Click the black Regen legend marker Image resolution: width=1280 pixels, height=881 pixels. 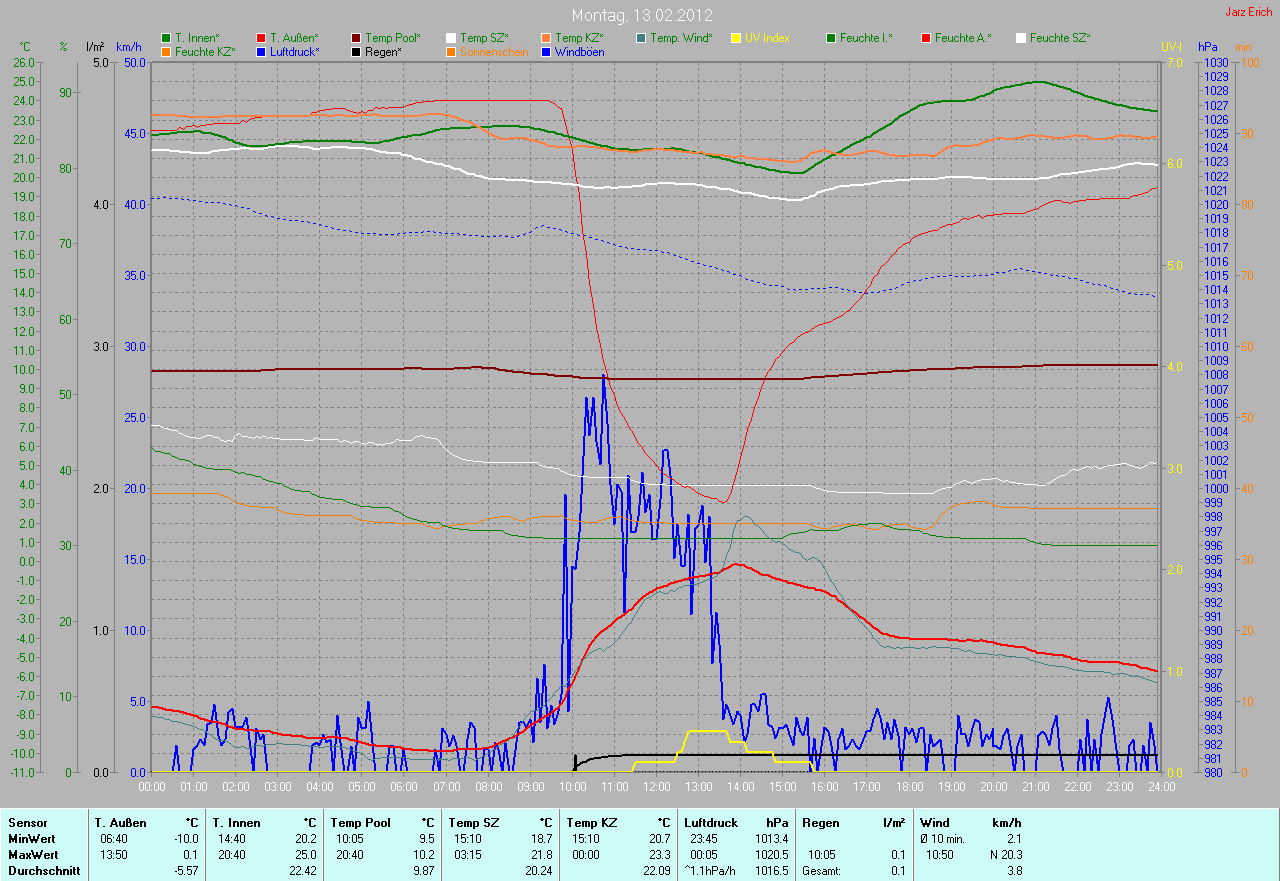(356, 51)
